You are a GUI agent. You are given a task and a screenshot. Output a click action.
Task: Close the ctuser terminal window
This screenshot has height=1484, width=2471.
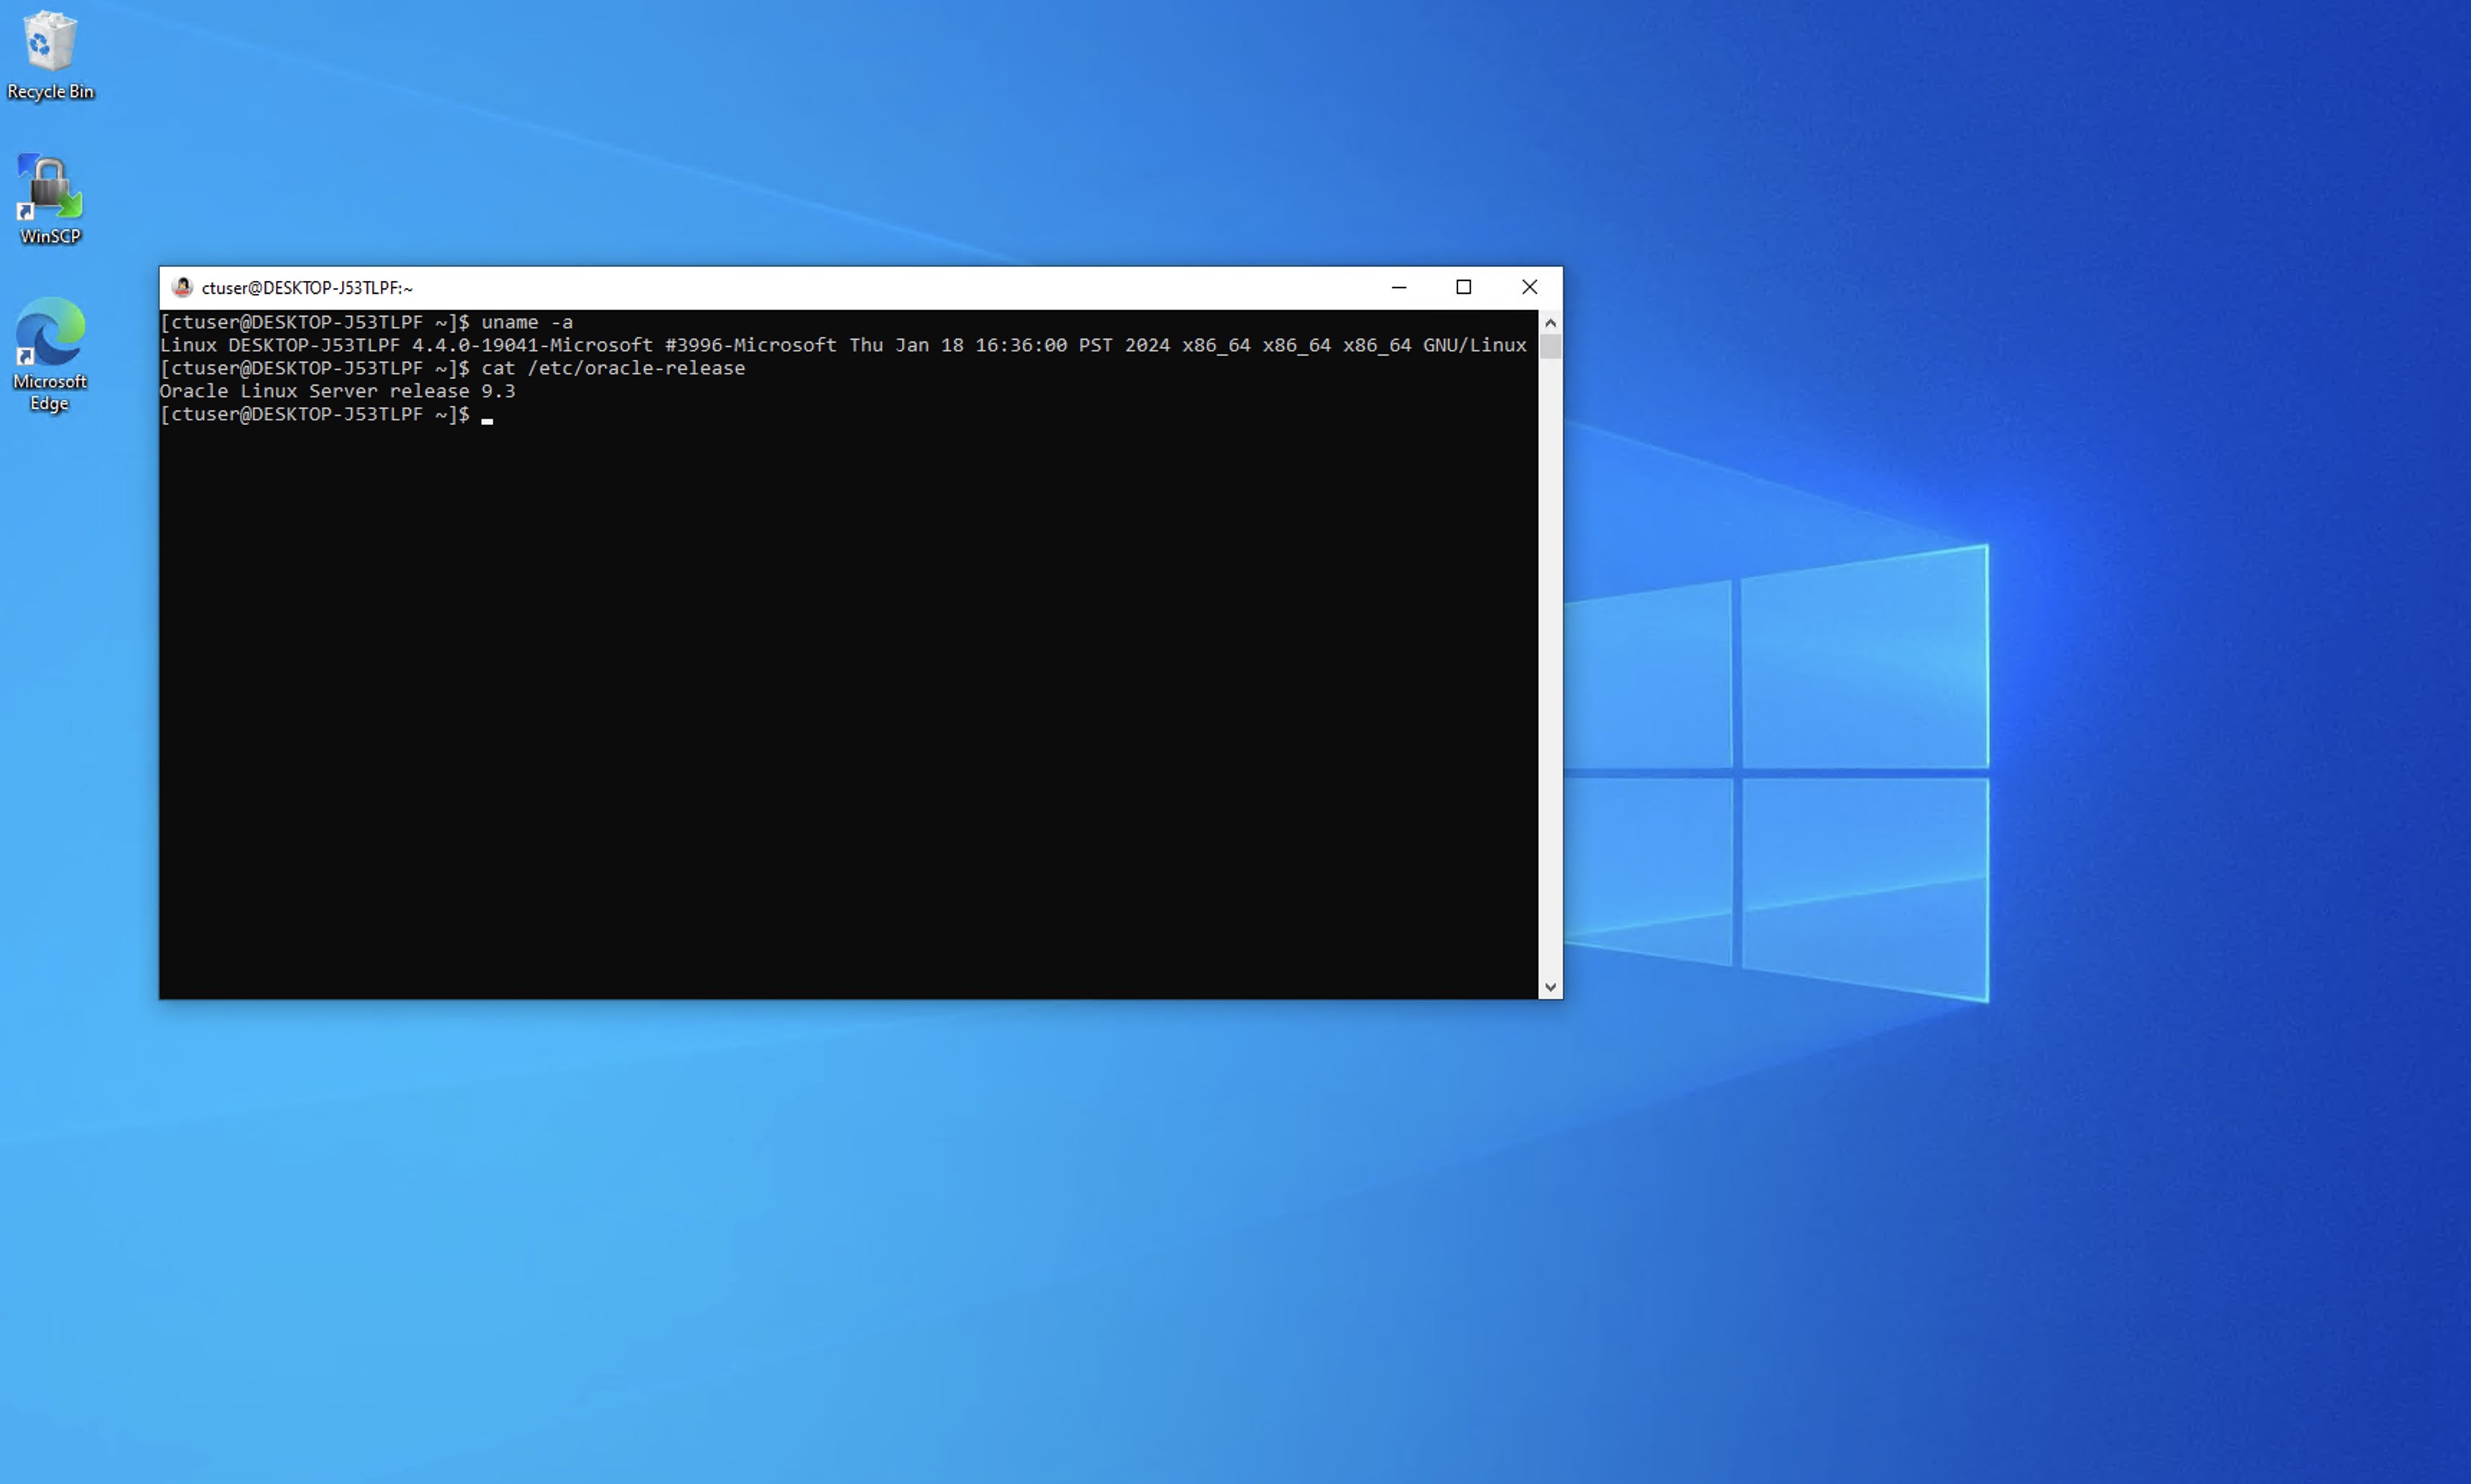1529,287
